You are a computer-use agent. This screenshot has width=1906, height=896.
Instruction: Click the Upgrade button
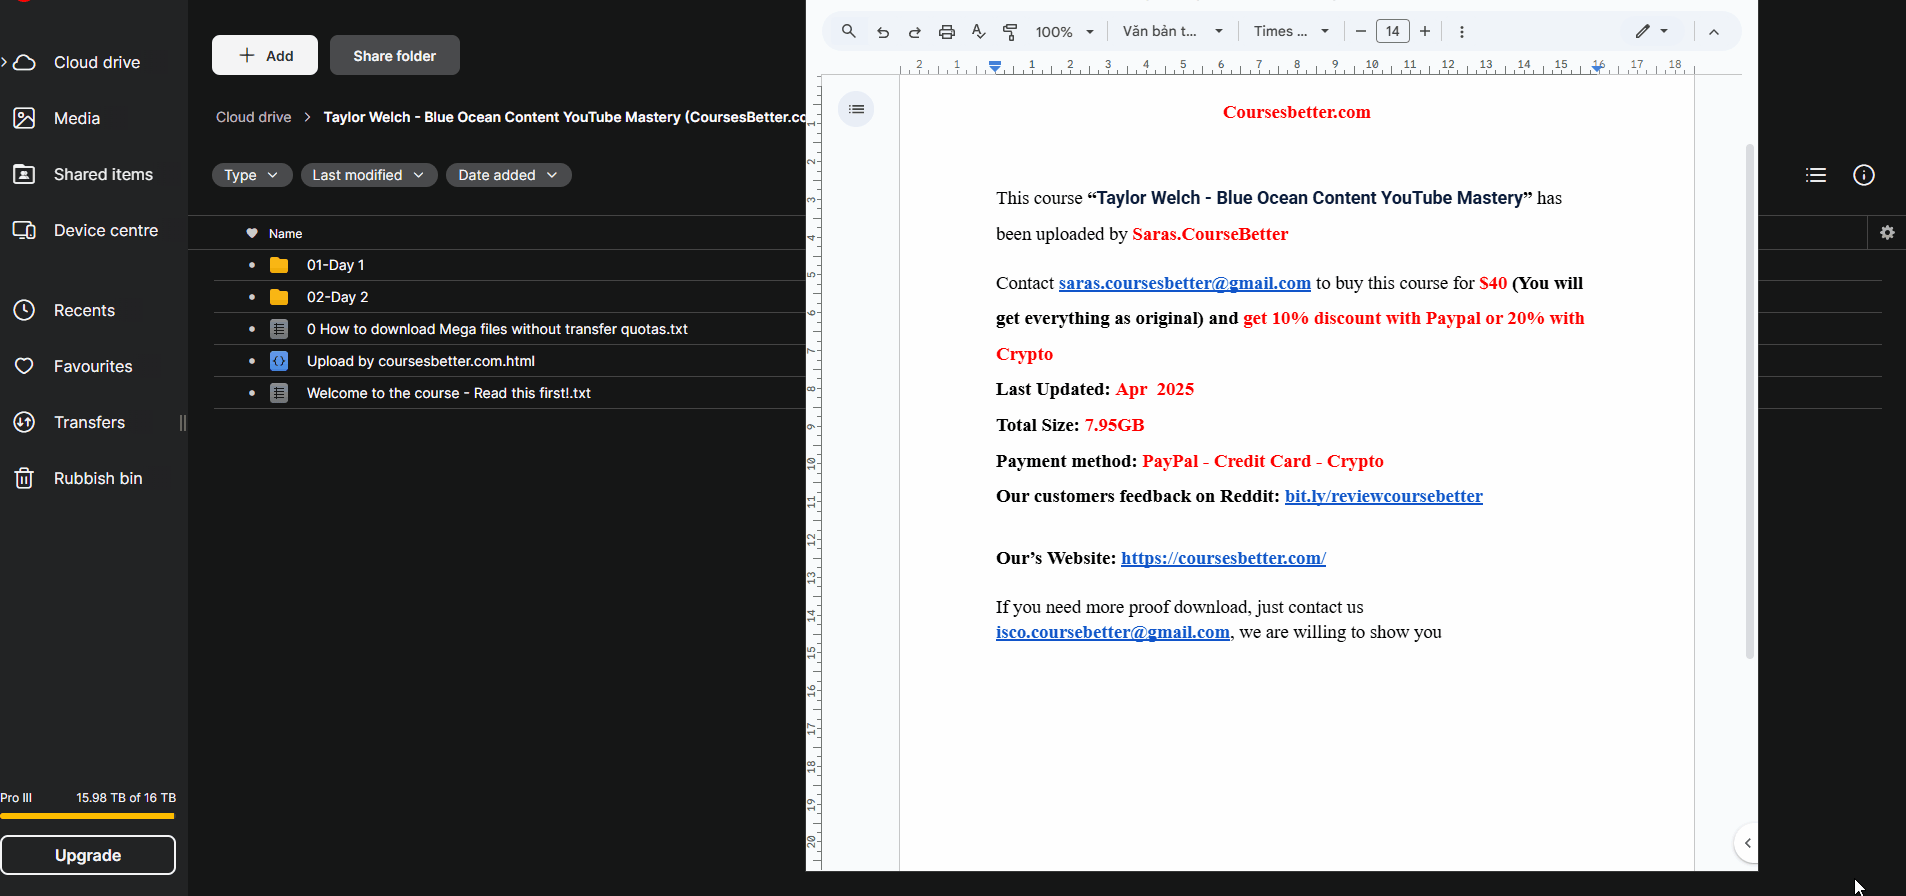click(x=88, y=855)
